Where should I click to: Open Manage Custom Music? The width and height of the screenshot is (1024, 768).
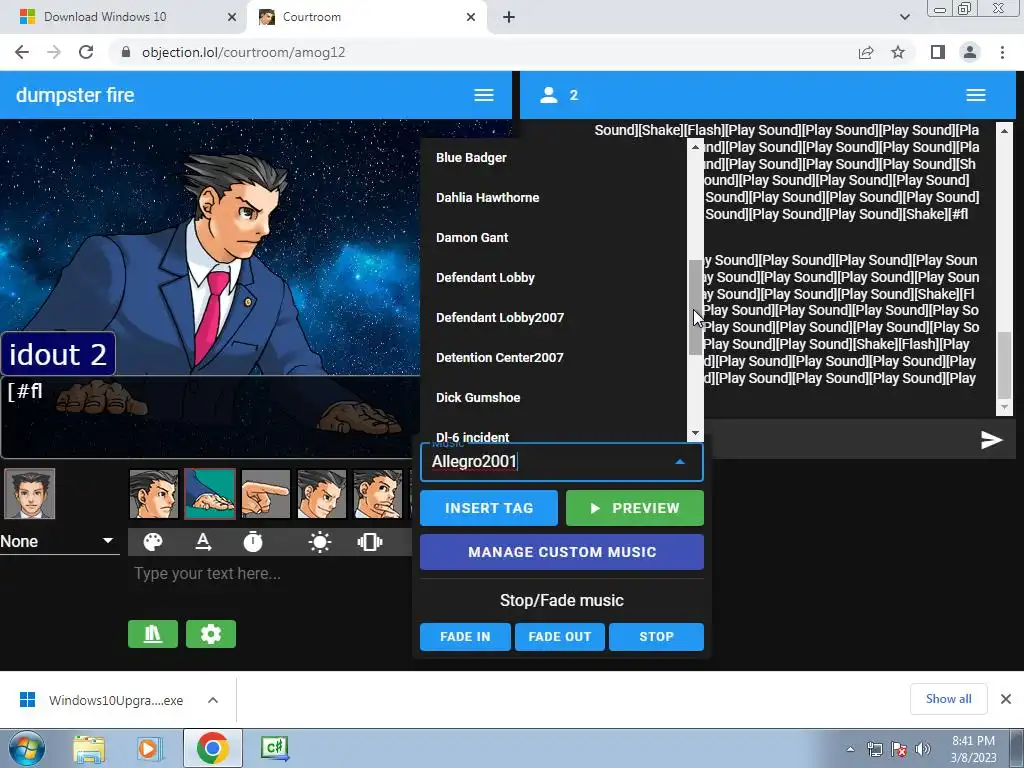click(562, 552)
